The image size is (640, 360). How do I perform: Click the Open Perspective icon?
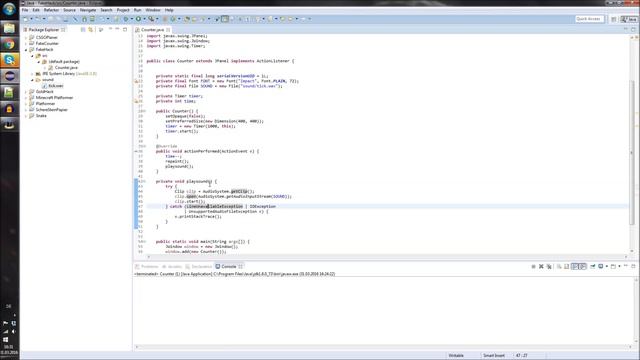pos(613,19)
